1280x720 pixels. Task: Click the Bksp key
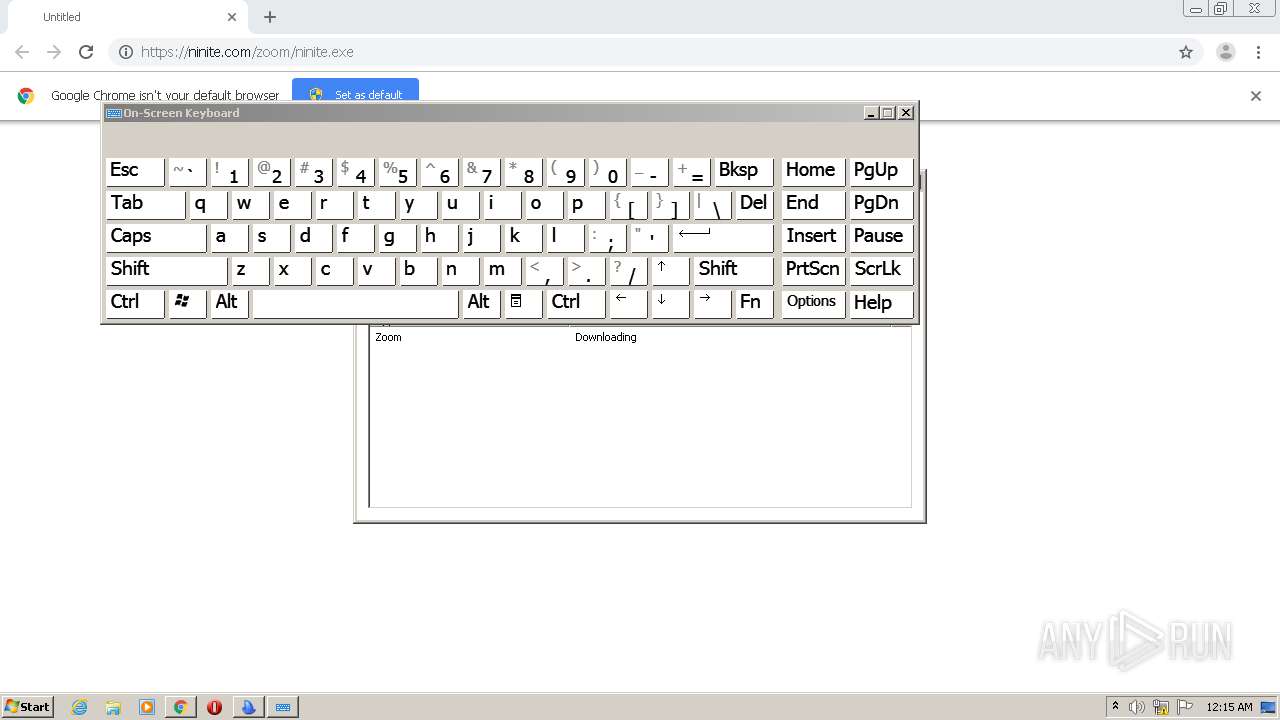tap(744, 171)
